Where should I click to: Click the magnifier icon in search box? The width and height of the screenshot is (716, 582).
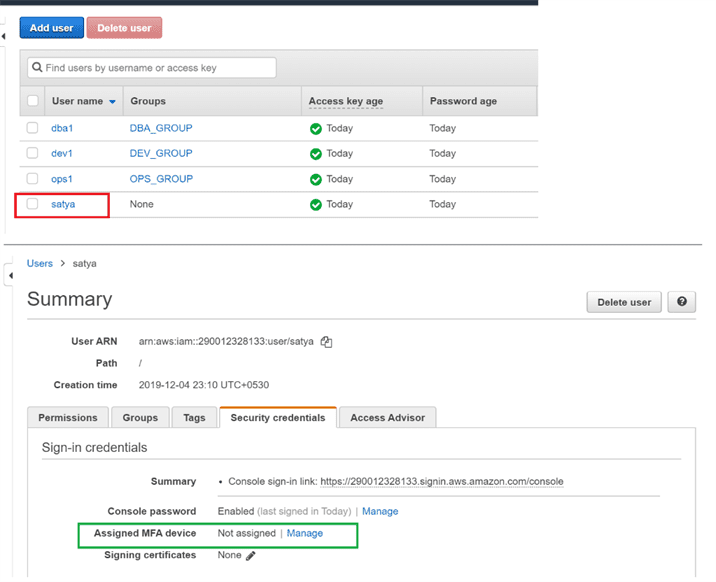click(38, 68)
